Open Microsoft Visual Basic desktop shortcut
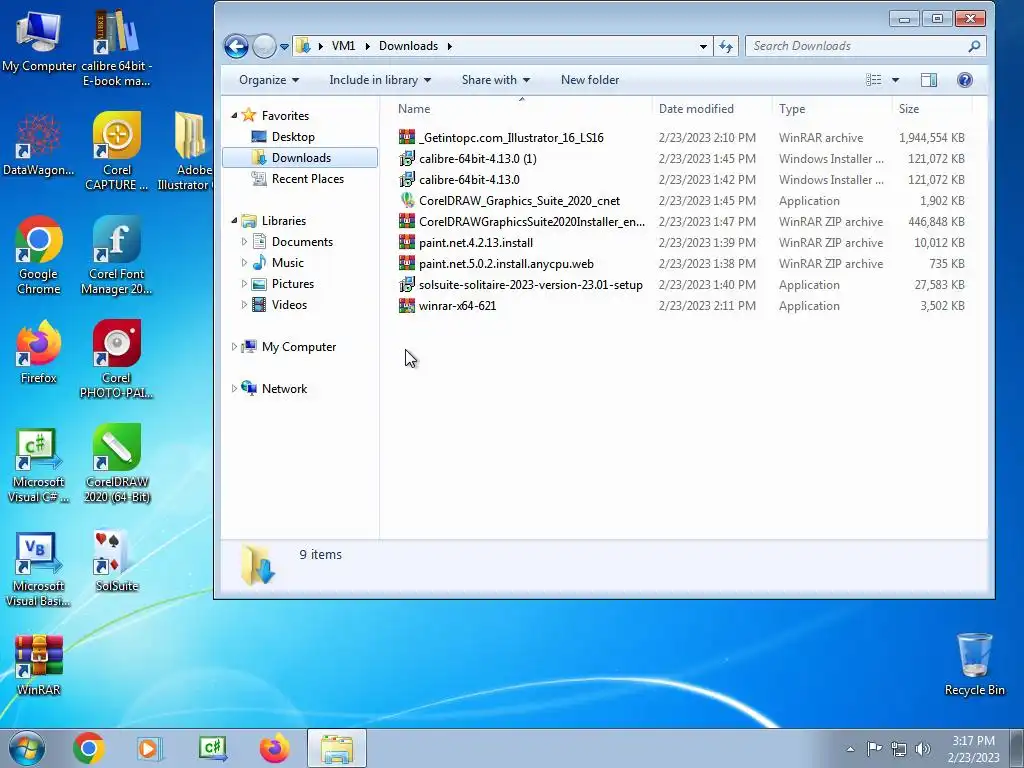The width and height of the screenshot is (1024, 768). (x=39, y=569)
